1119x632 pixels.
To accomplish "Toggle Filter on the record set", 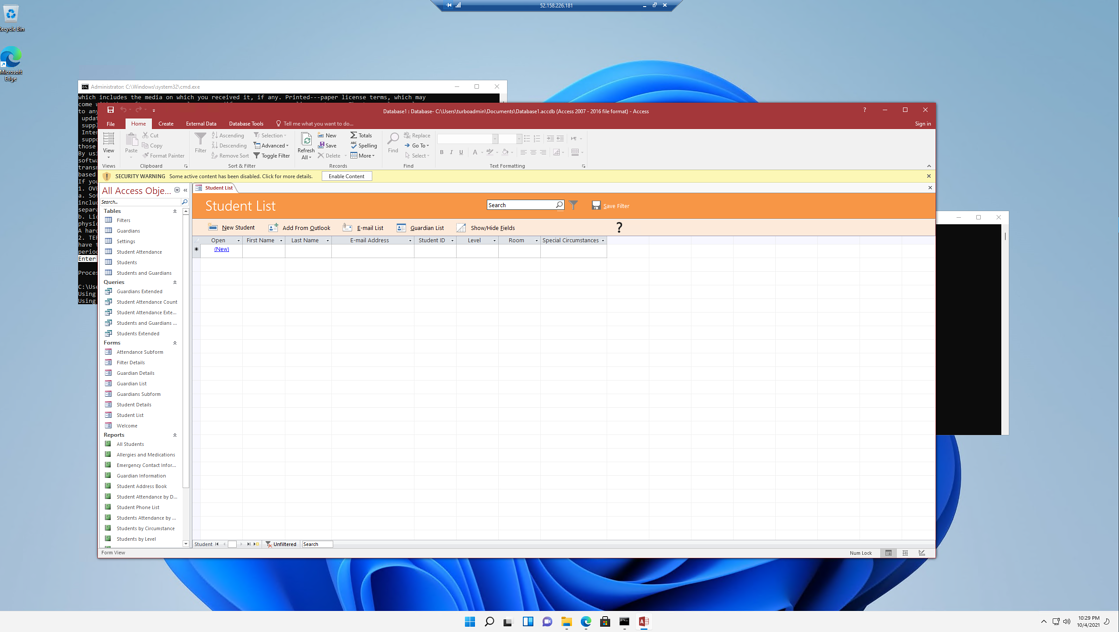I will click(x=272, y=156).
